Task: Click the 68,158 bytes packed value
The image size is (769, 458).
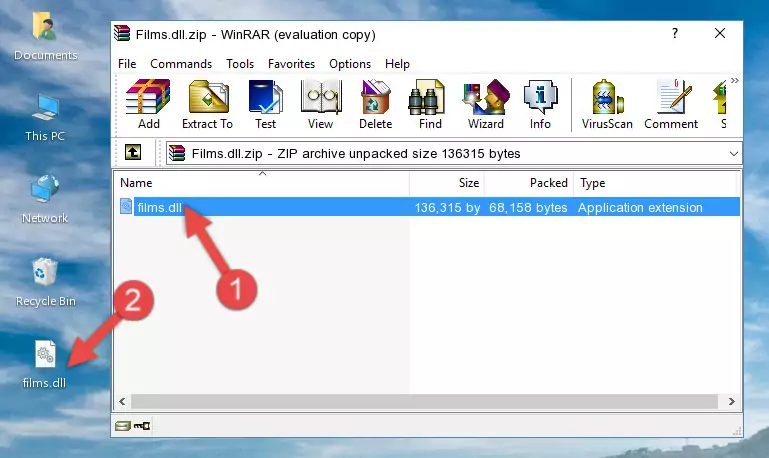Action: (x=528, y=207)
